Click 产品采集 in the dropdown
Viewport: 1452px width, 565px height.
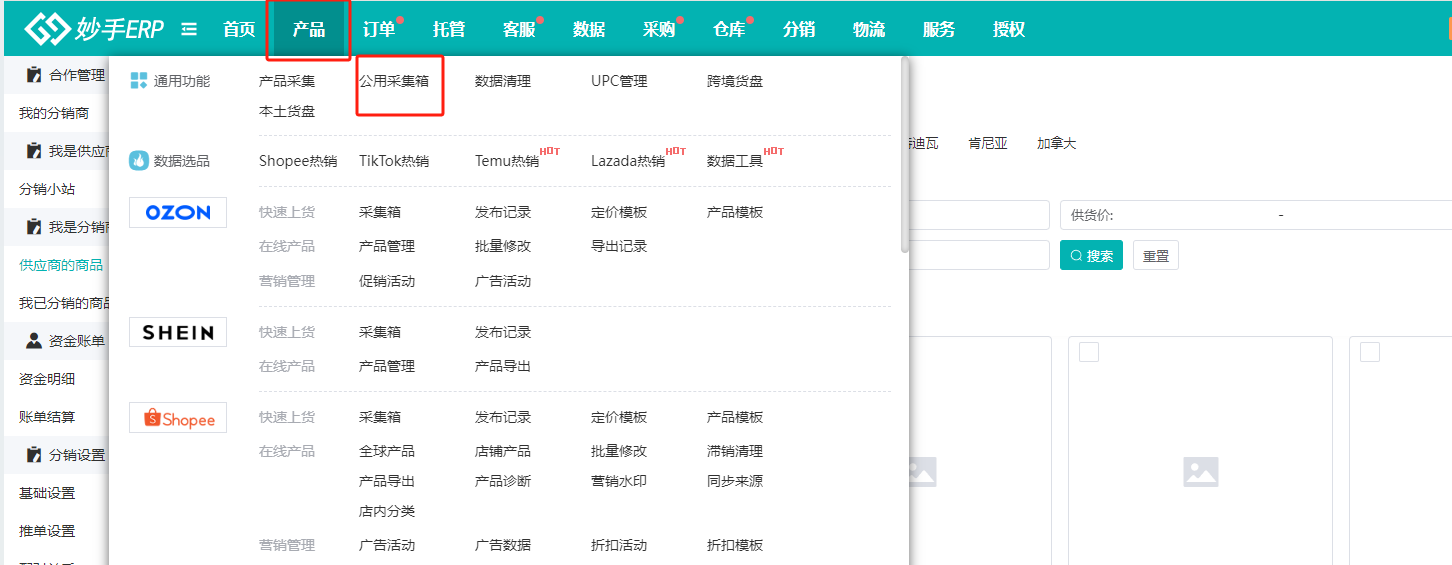pos(287,81)
